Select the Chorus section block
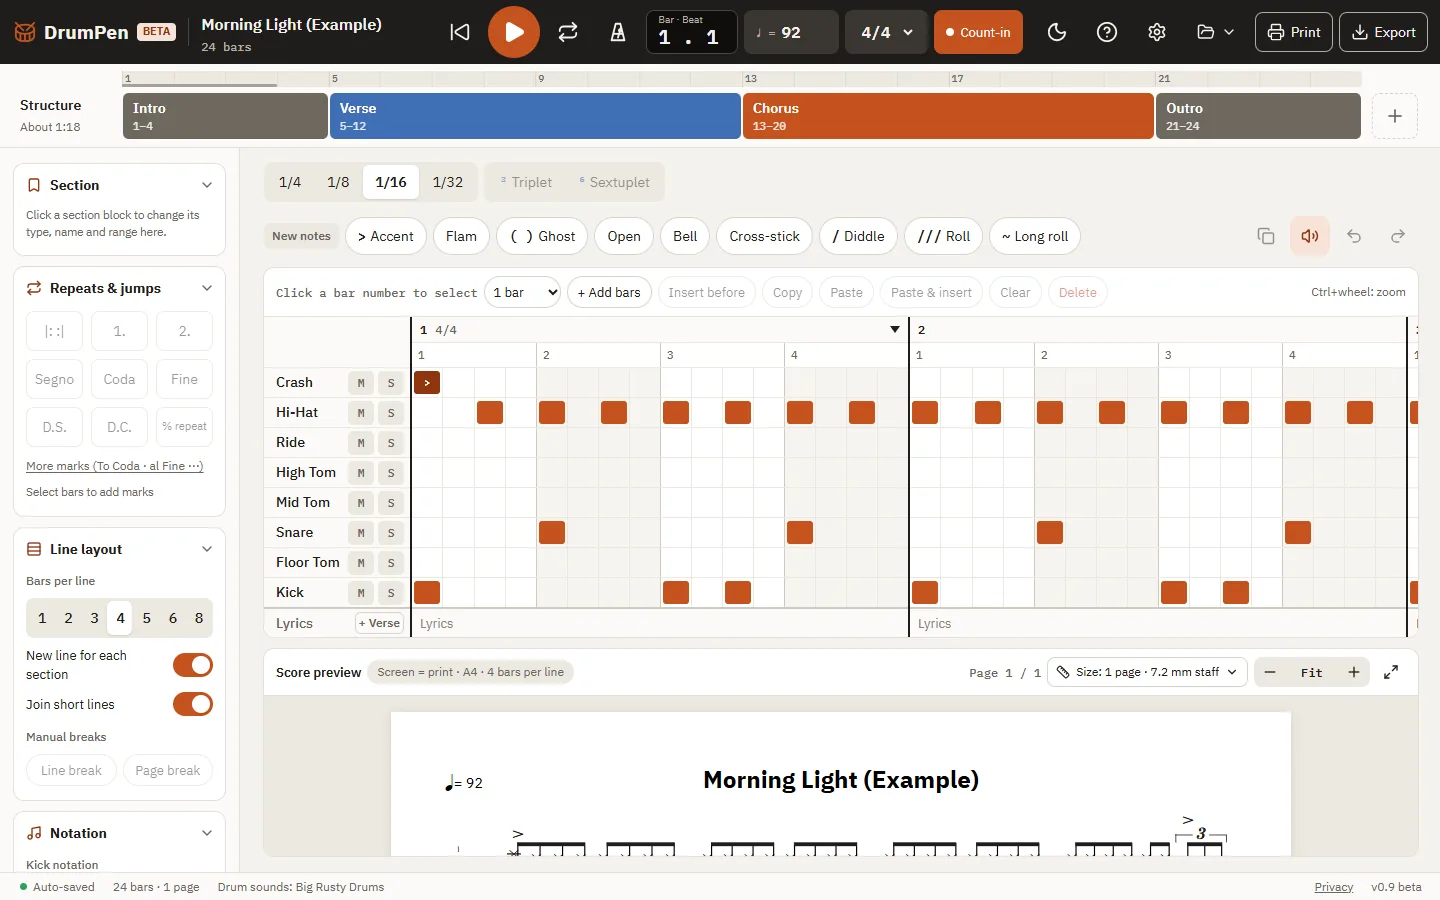 pyautogui.click(x=948, y=116)
